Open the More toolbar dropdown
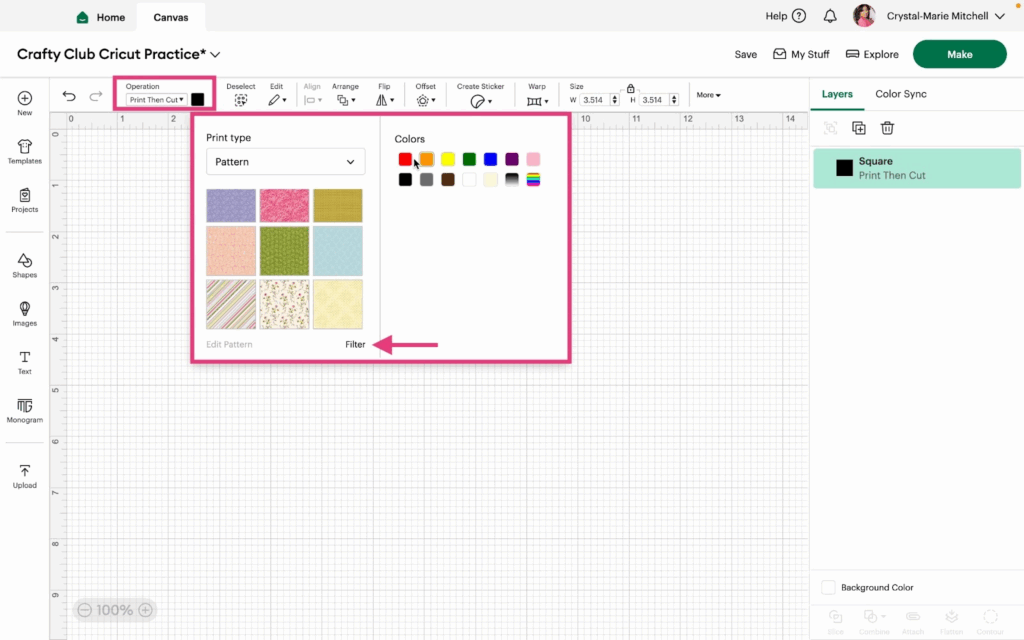The width and height of the screenshot is (1024, 640). coord(709,95)
